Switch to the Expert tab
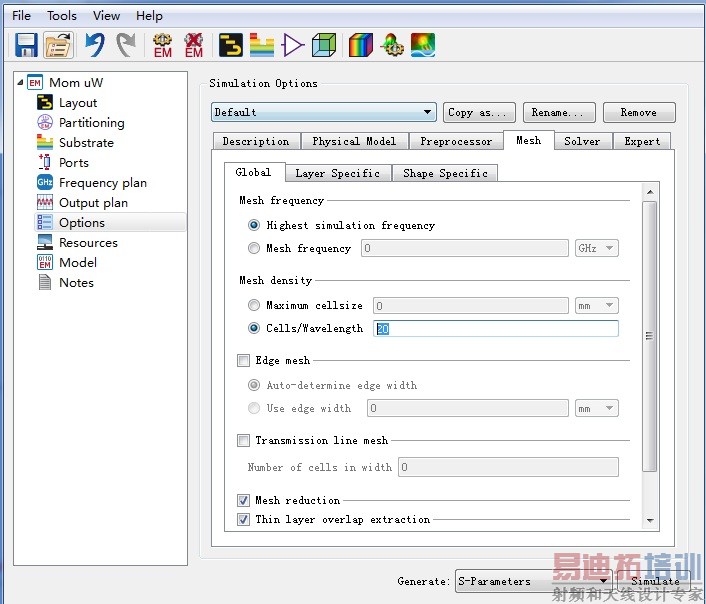The image size is (706, 604). (642, 141)
